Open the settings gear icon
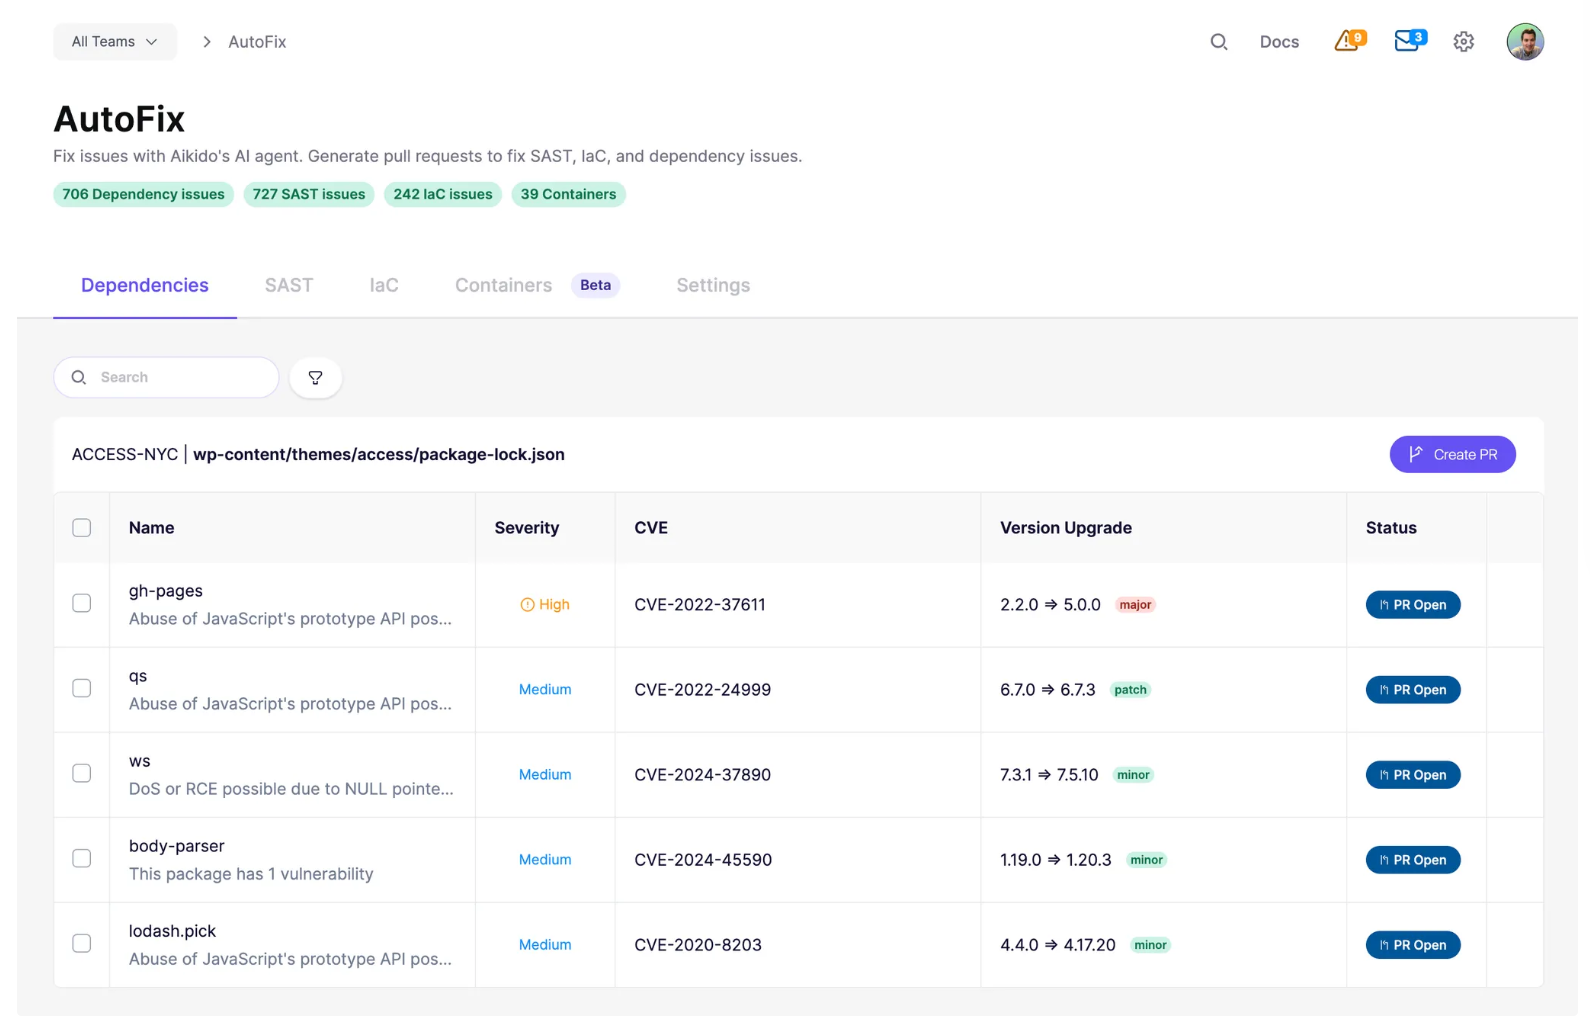The height and width of the screenshot is (1018, 1590). [1463, 42]
